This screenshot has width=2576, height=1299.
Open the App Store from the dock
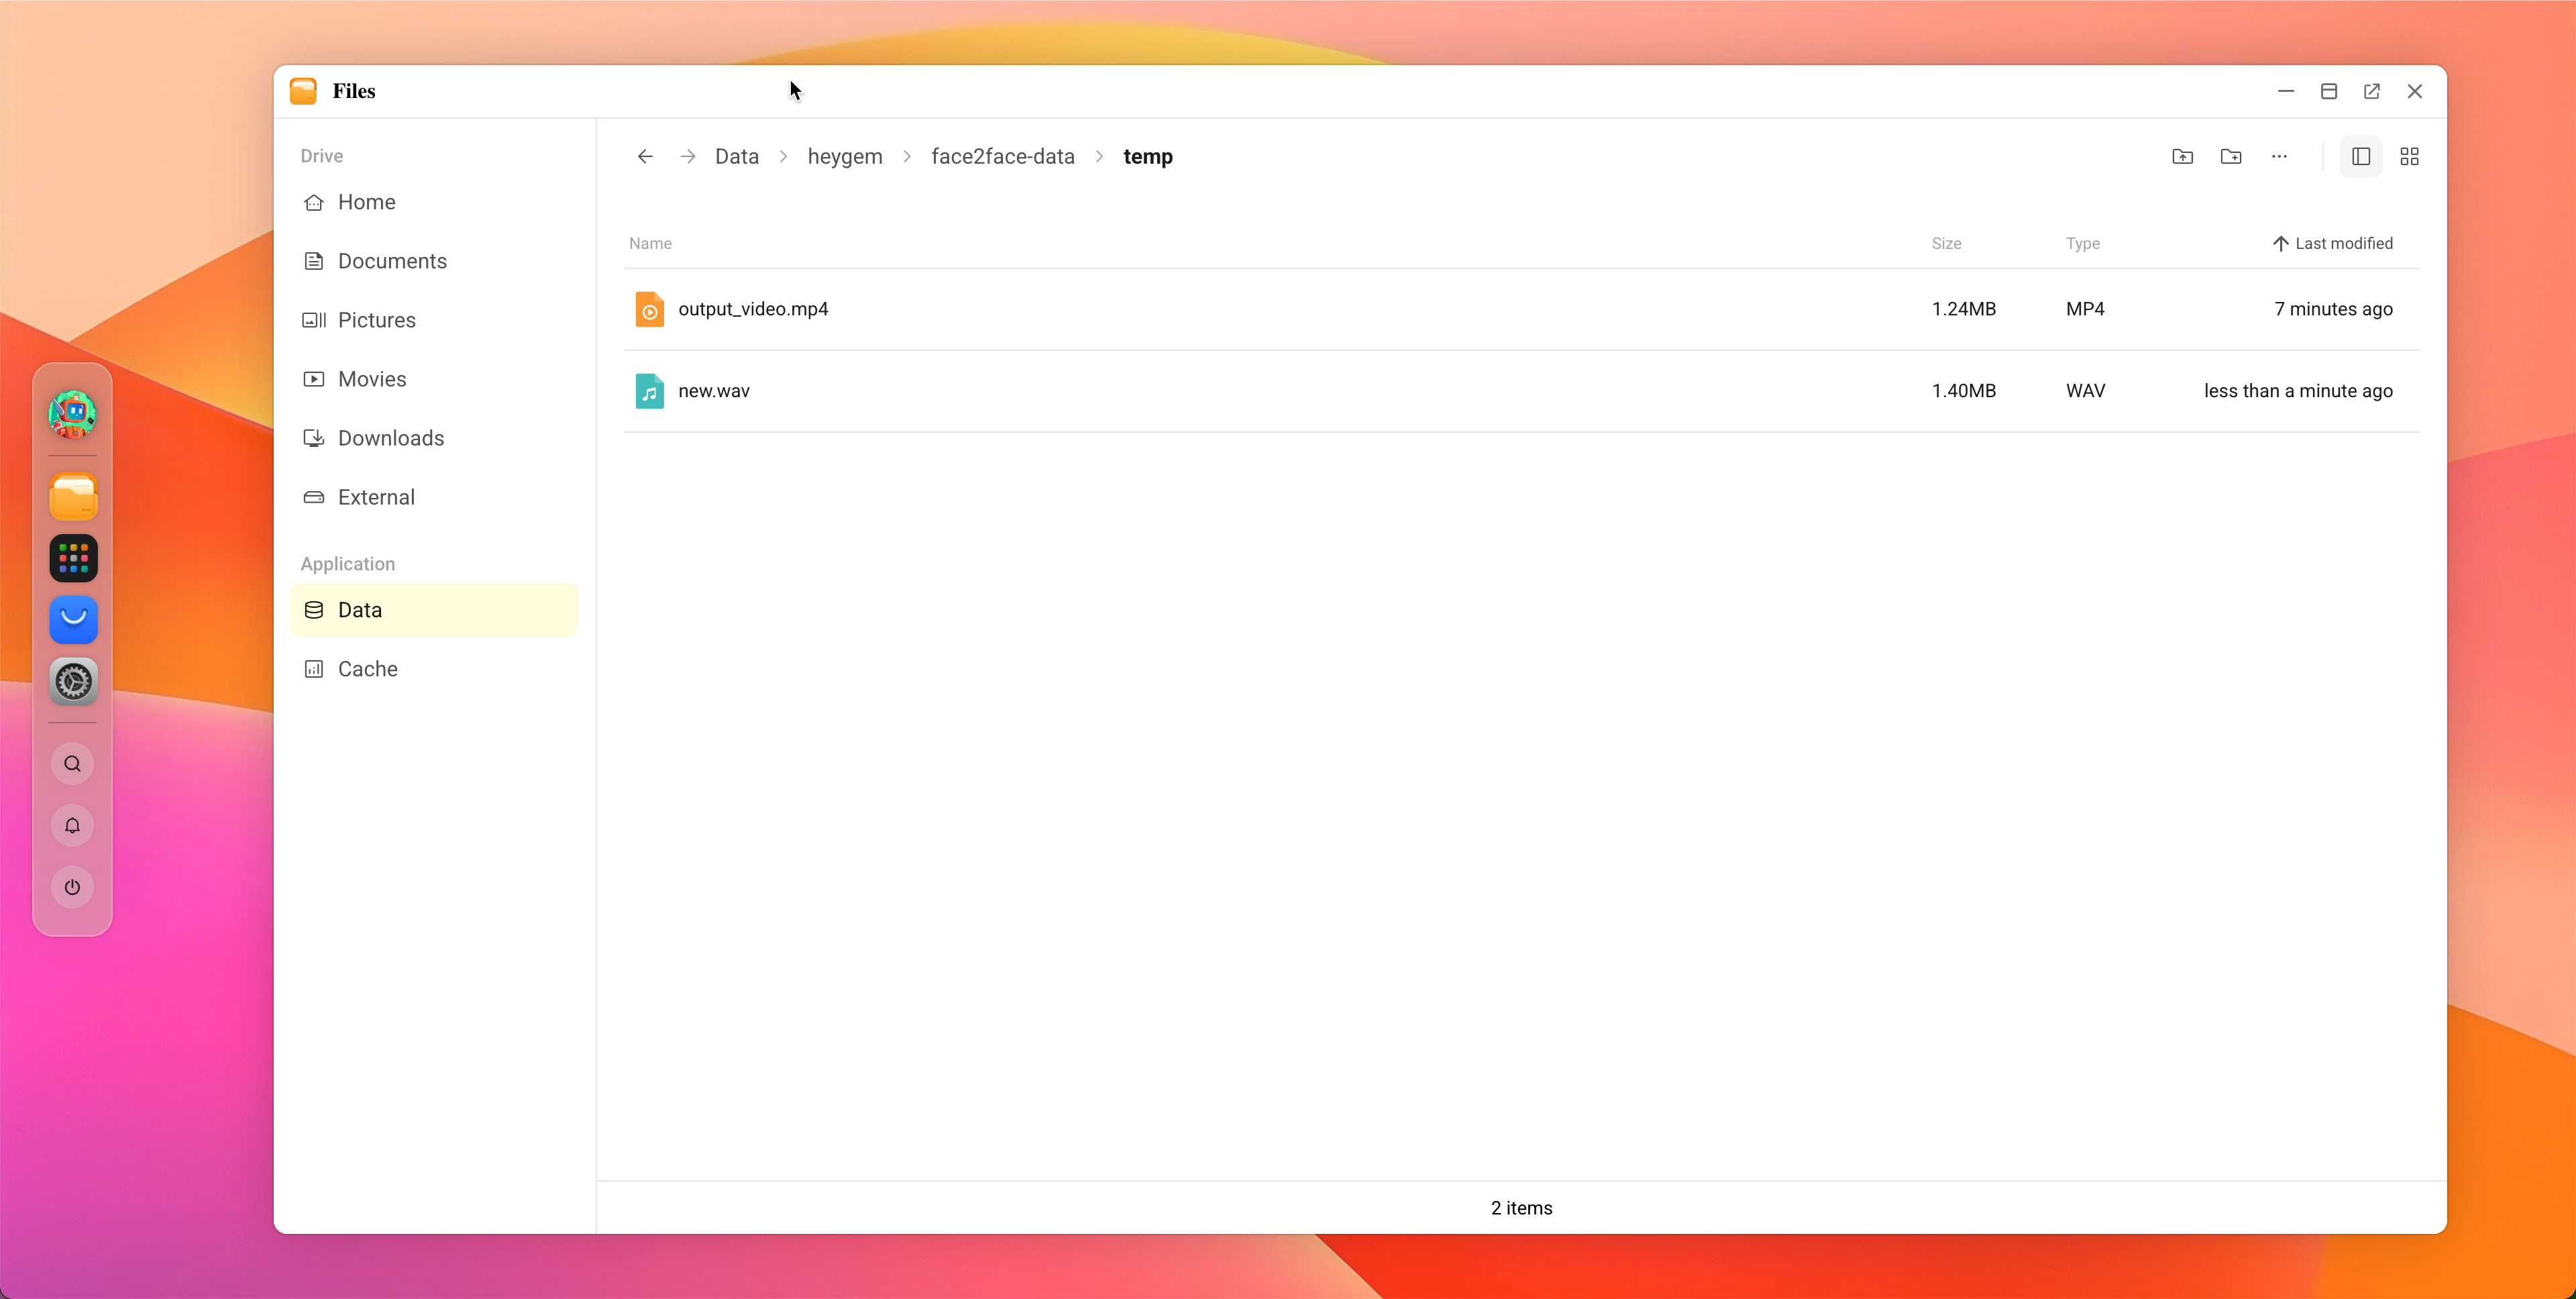point(71,619)
